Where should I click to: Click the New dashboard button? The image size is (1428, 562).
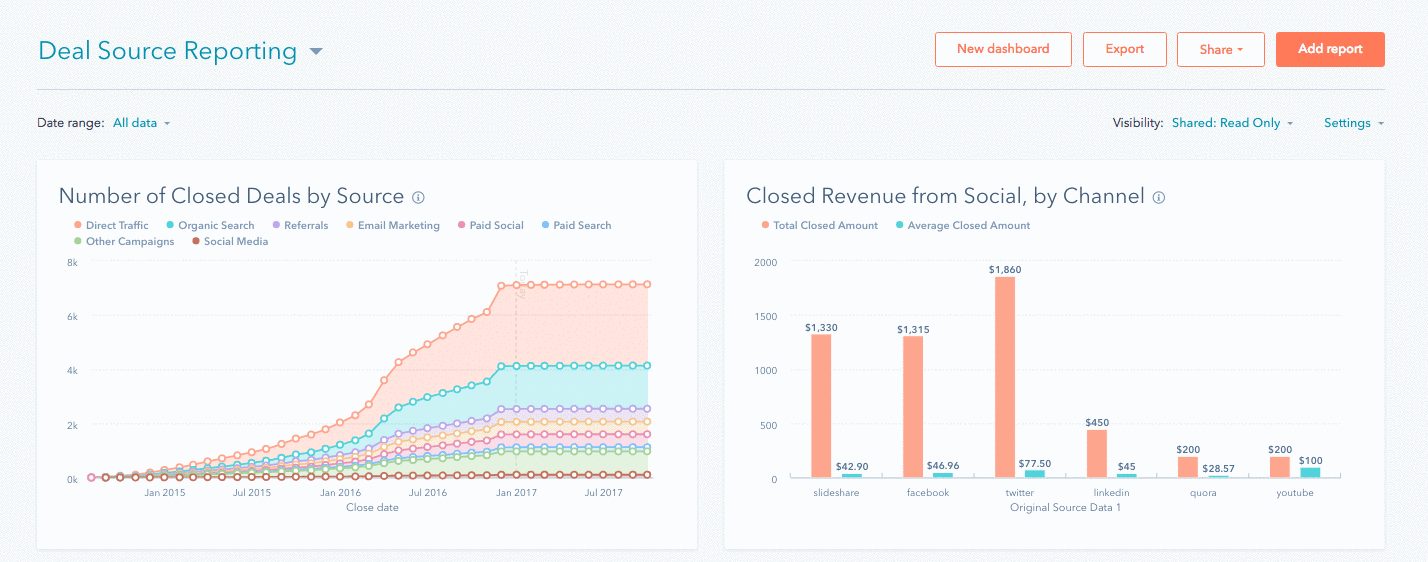click(1003, 49)
